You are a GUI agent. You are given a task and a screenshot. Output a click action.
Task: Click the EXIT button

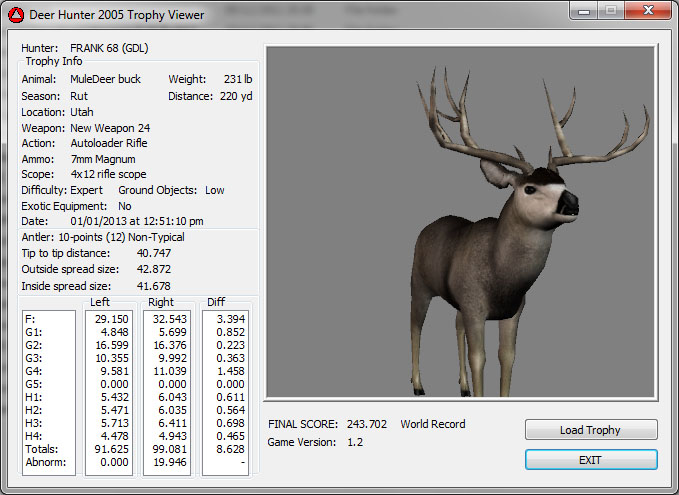[x=591, y=459]
